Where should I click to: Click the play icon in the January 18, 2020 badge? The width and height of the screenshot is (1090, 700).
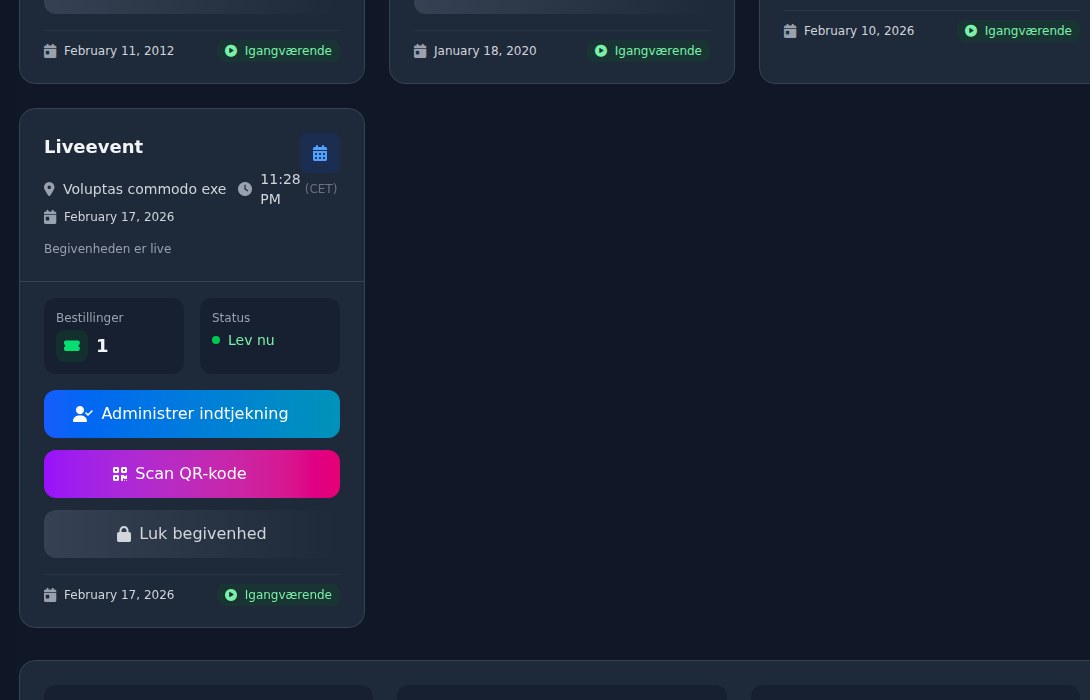pyautogui.click(x=601, y=51)
